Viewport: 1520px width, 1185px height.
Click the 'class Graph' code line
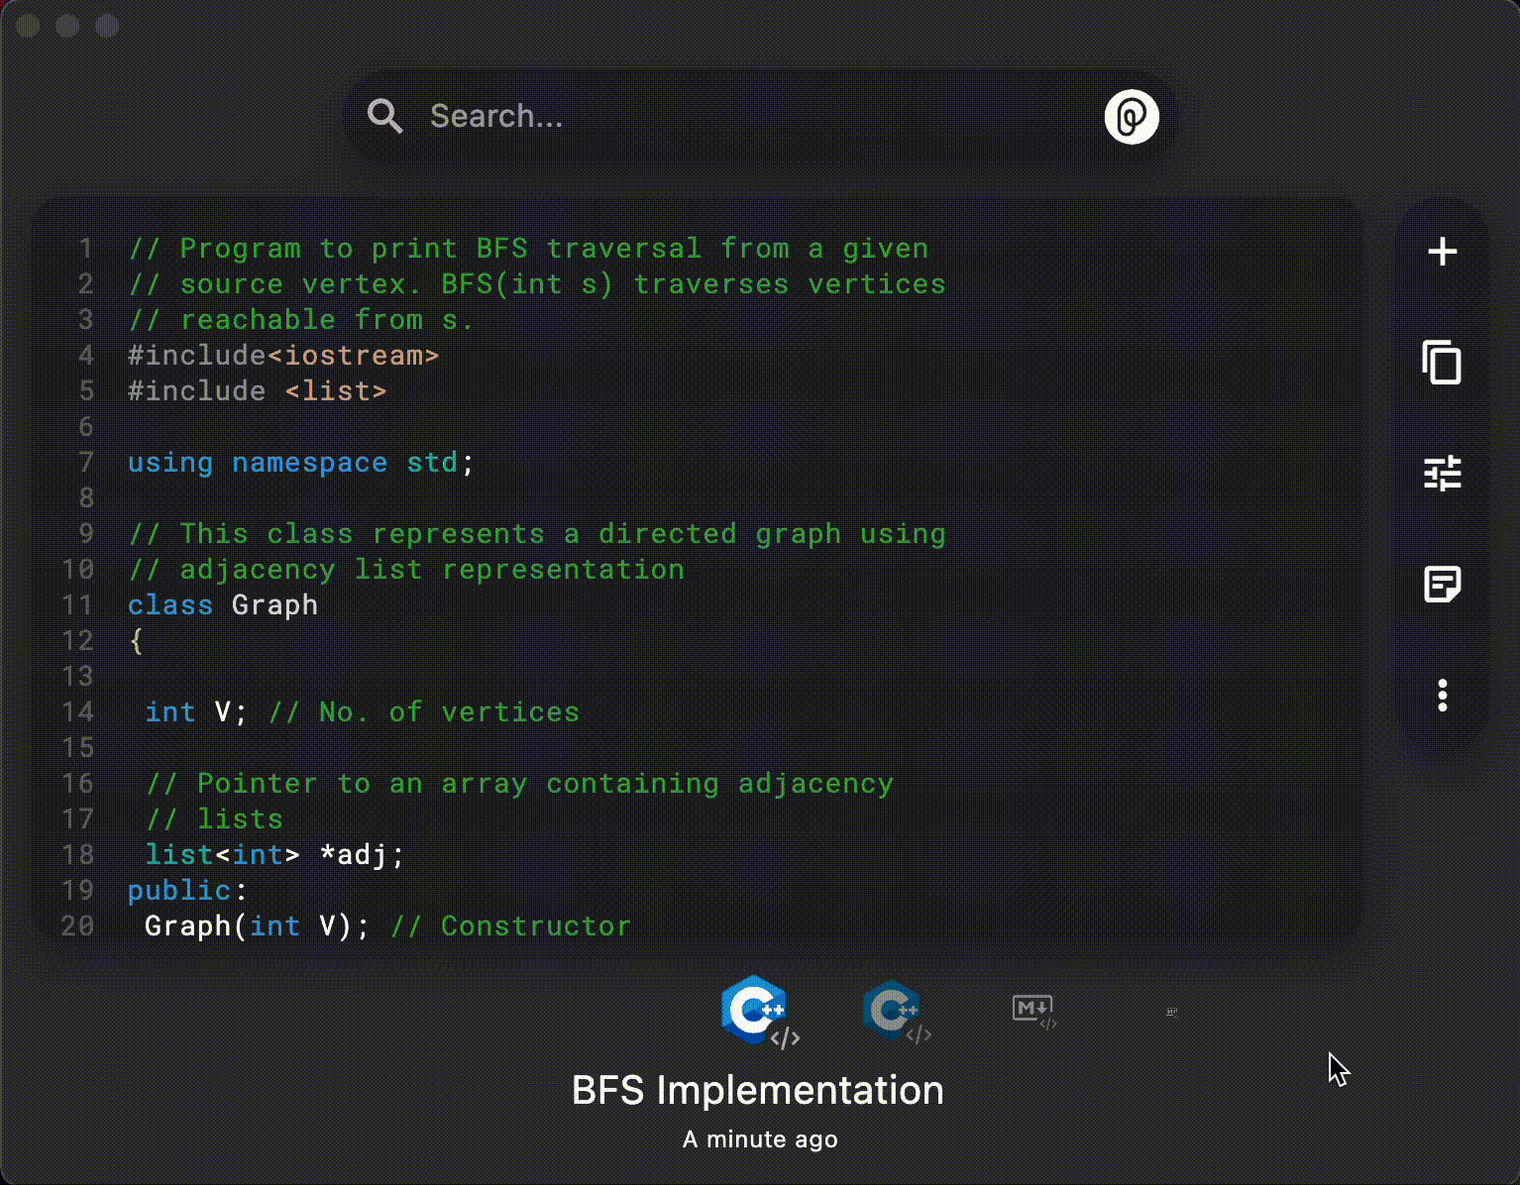coord(223,605)
